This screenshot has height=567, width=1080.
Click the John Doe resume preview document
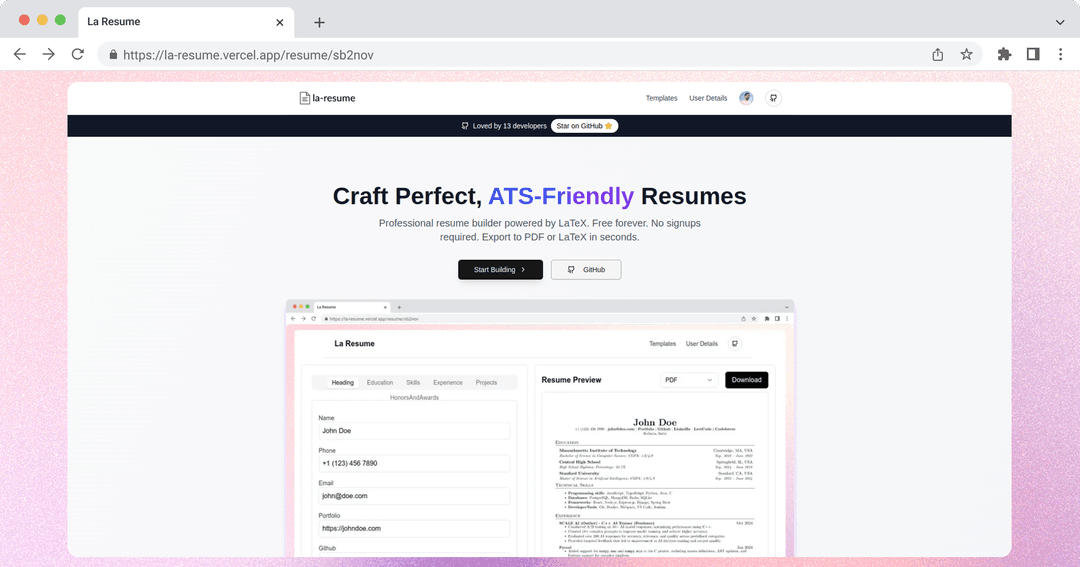pos(654,475)
